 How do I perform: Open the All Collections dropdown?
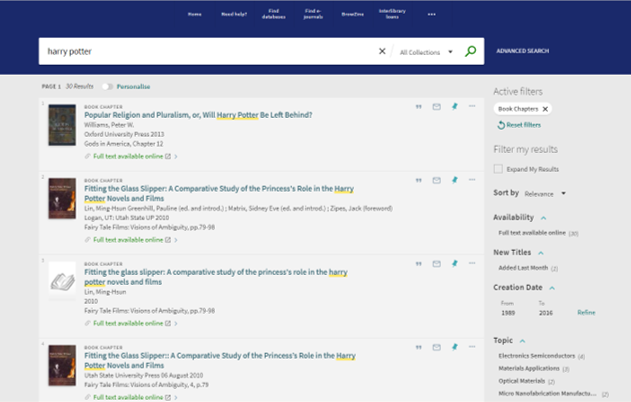425,51
